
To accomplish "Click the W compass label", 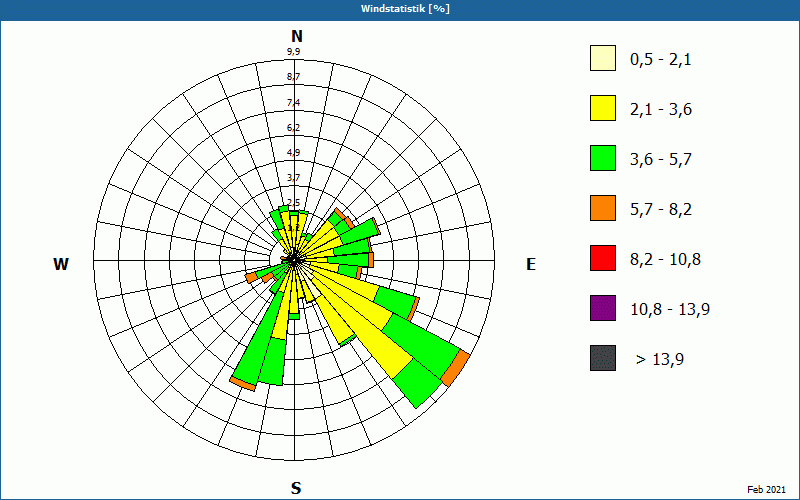I will click(61, 264).
